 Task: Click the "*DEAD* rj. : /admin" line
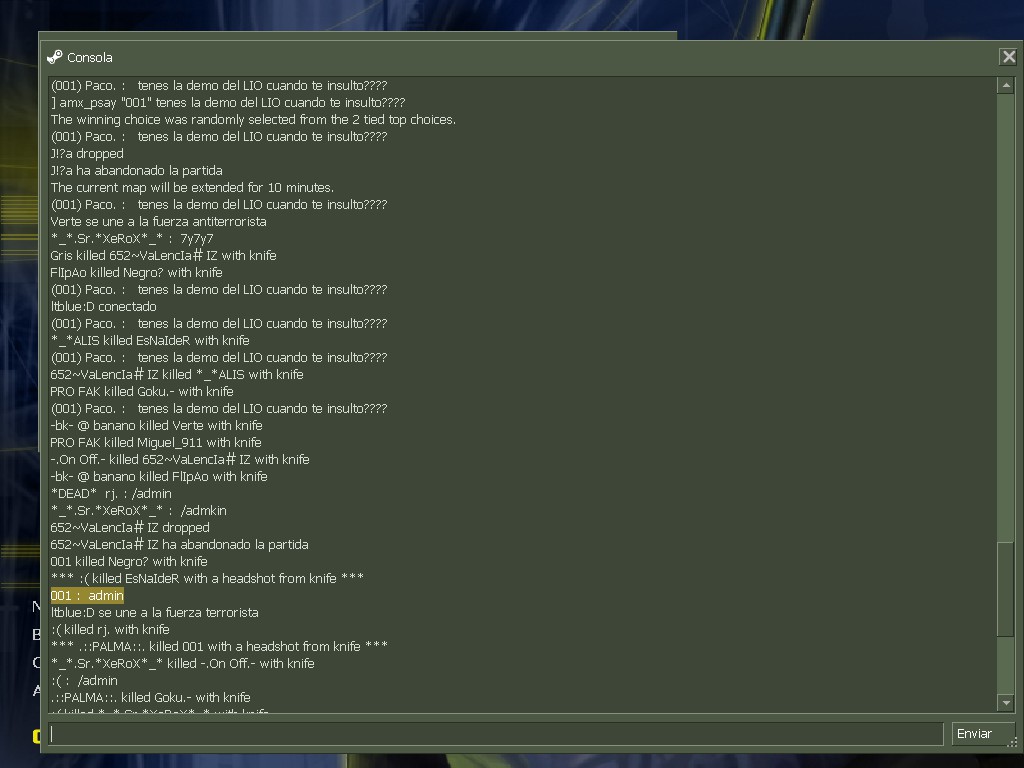[x=111, y=494]
